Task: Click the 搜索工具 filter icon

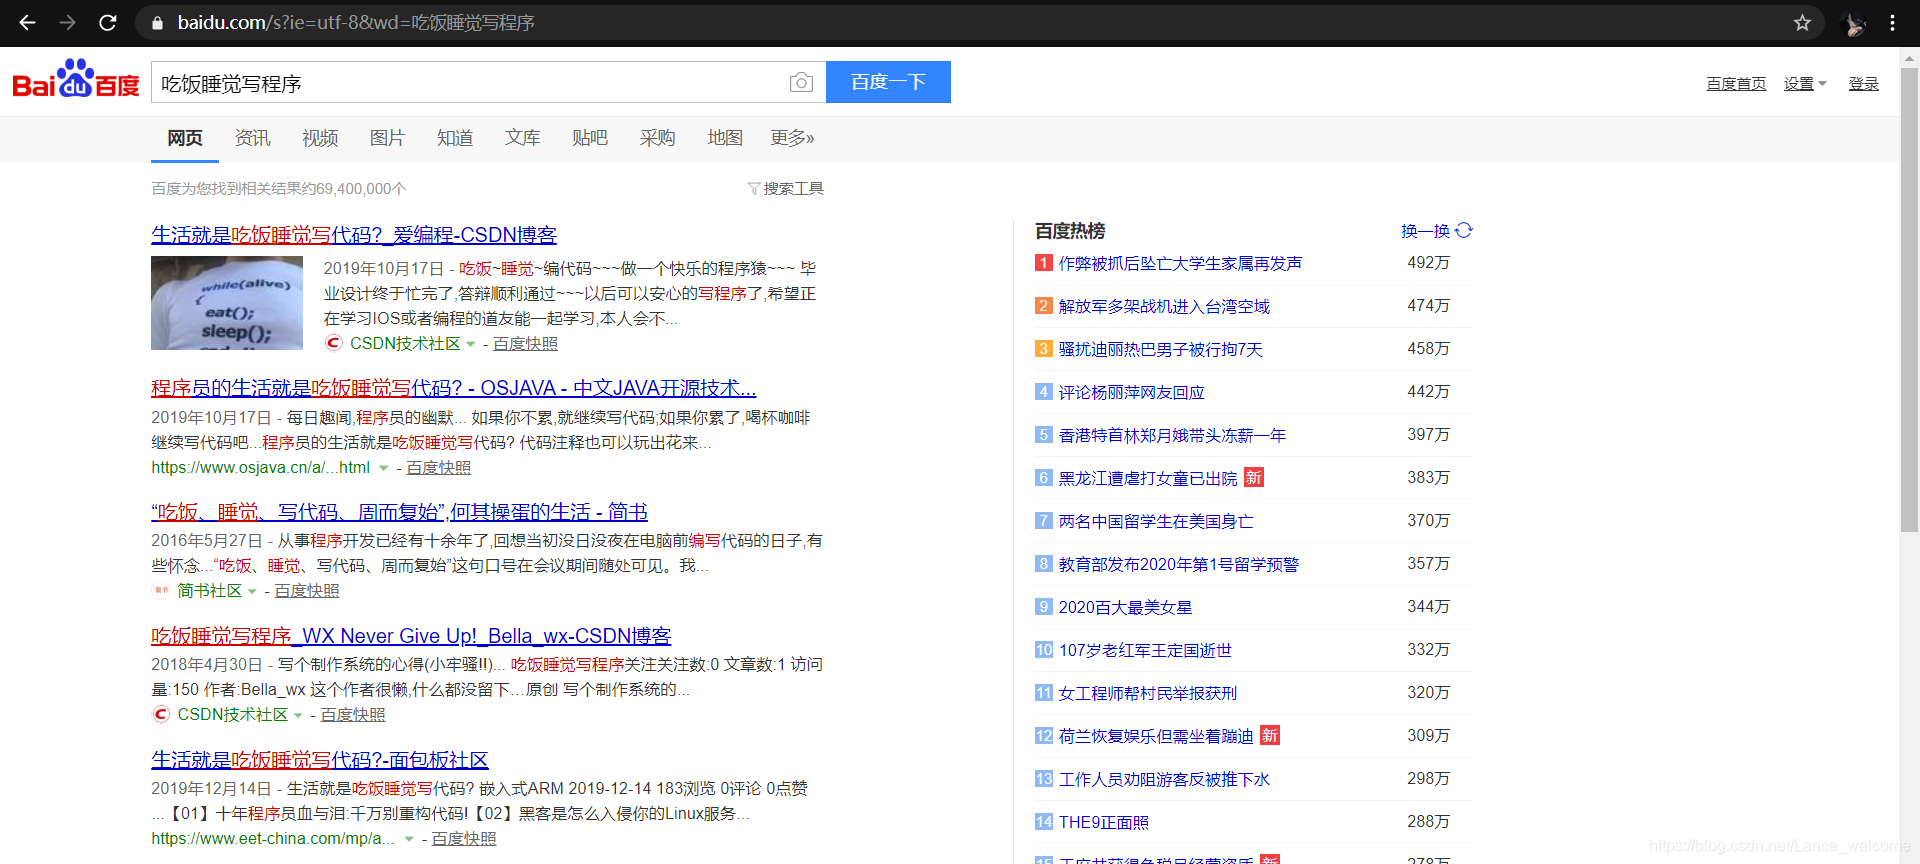Action: coord(754,189)
